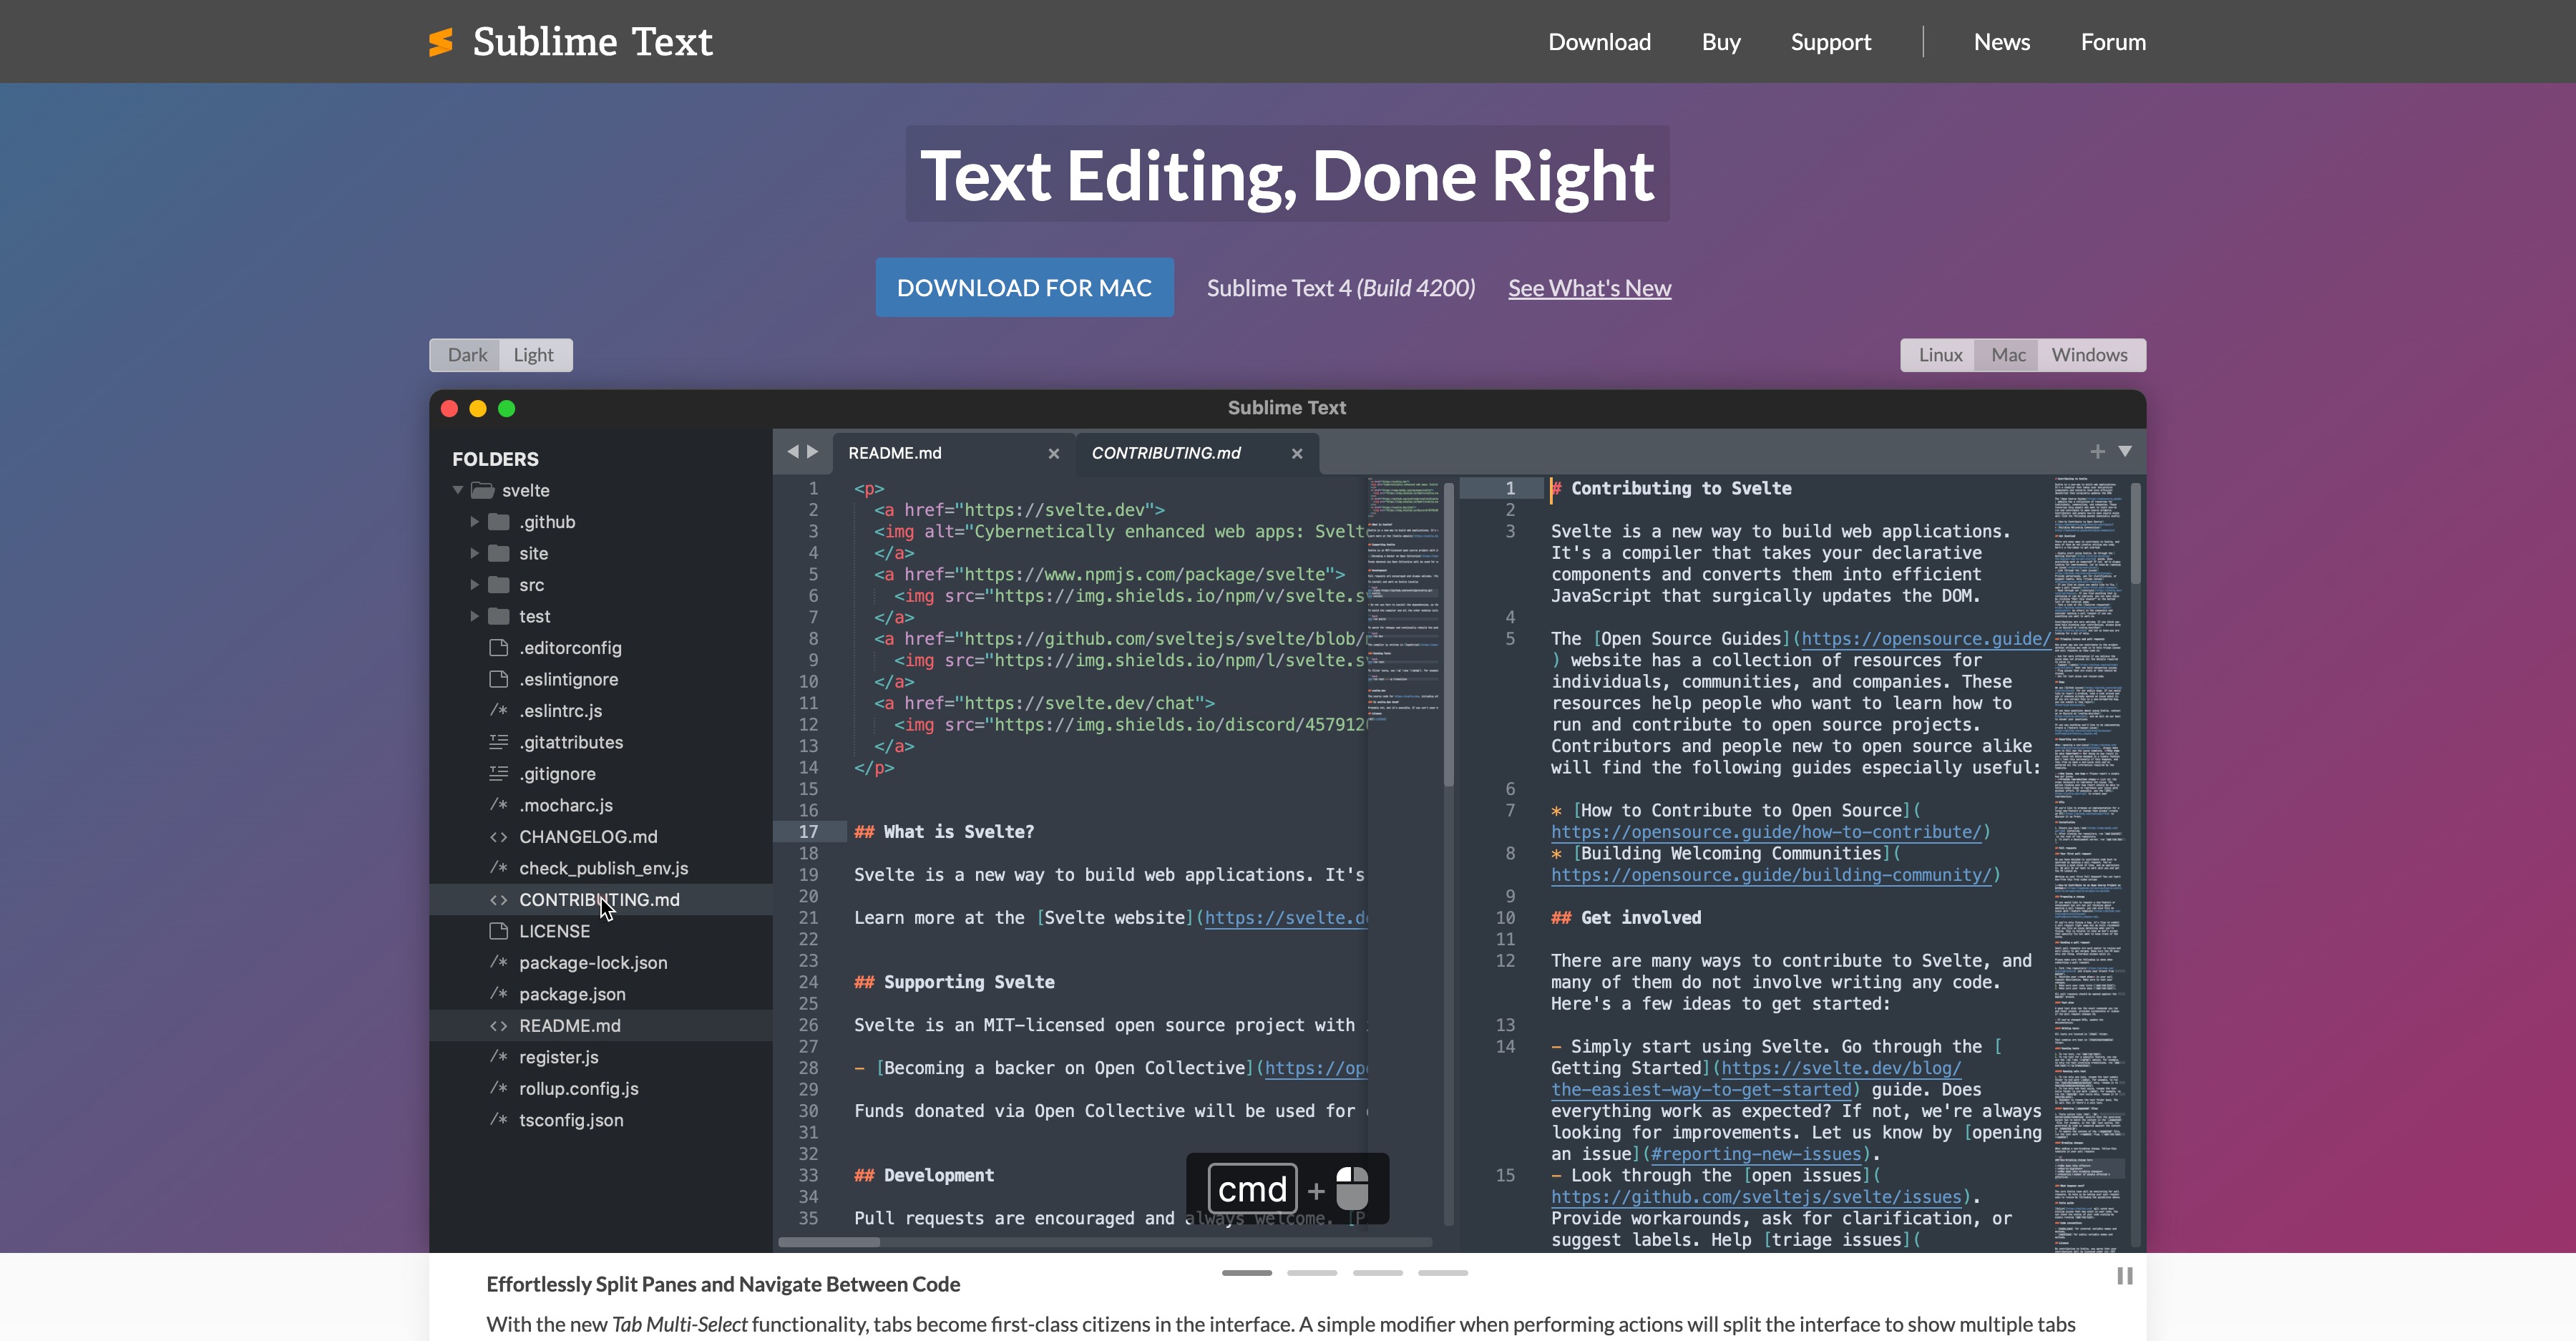Expand the .github folder
The image size is (2576, 1341).
coord(474,522)
